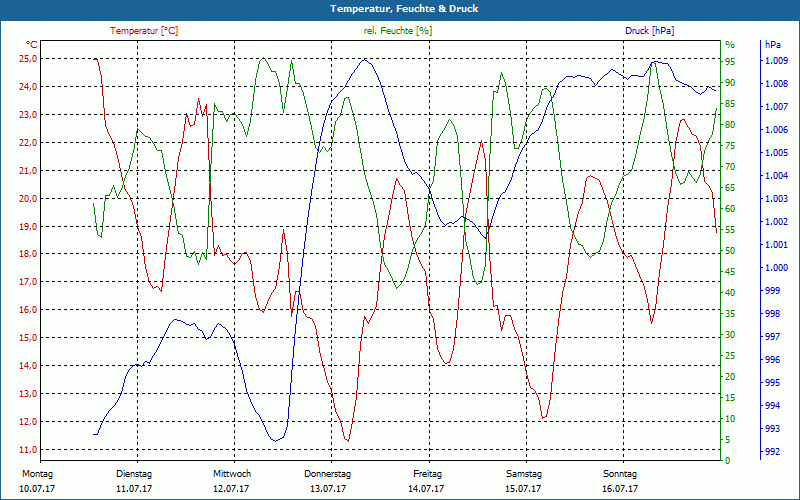
Task: Click the '16,0' temperature axis value
Action: click(28, 310)
